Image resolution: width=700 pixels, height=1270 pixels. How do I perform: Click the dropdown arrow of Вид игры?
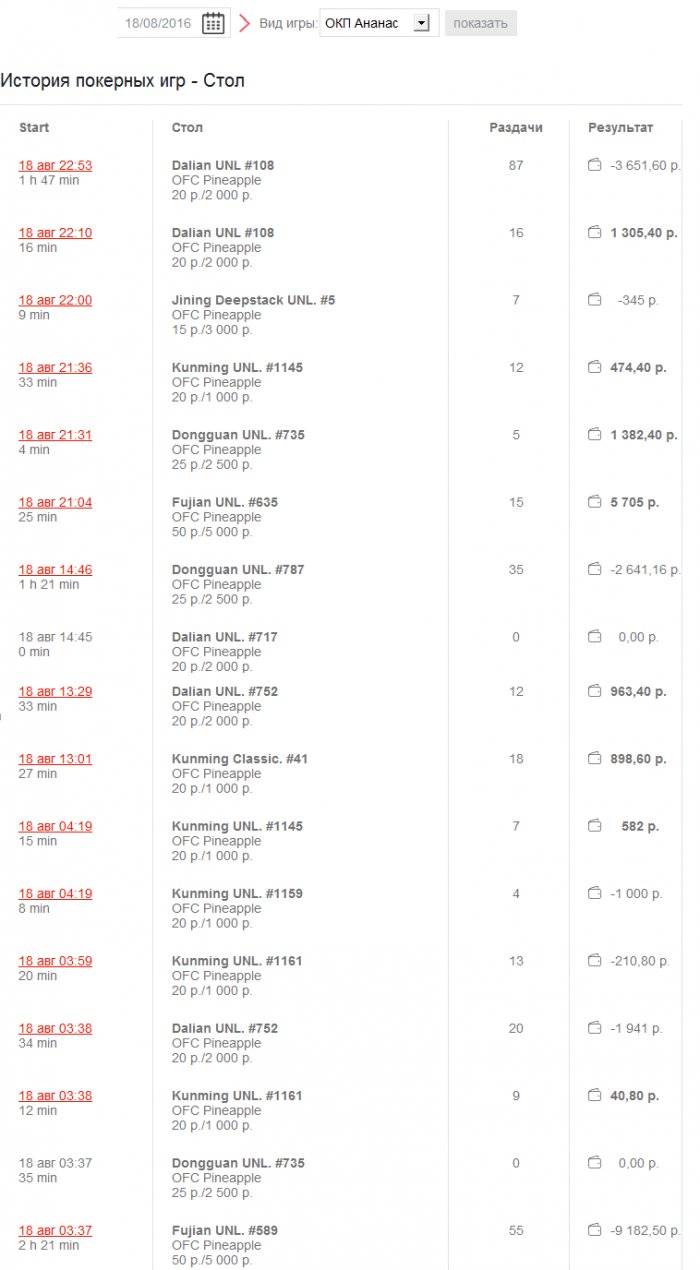pyautogui.click(x=421, y=23)
